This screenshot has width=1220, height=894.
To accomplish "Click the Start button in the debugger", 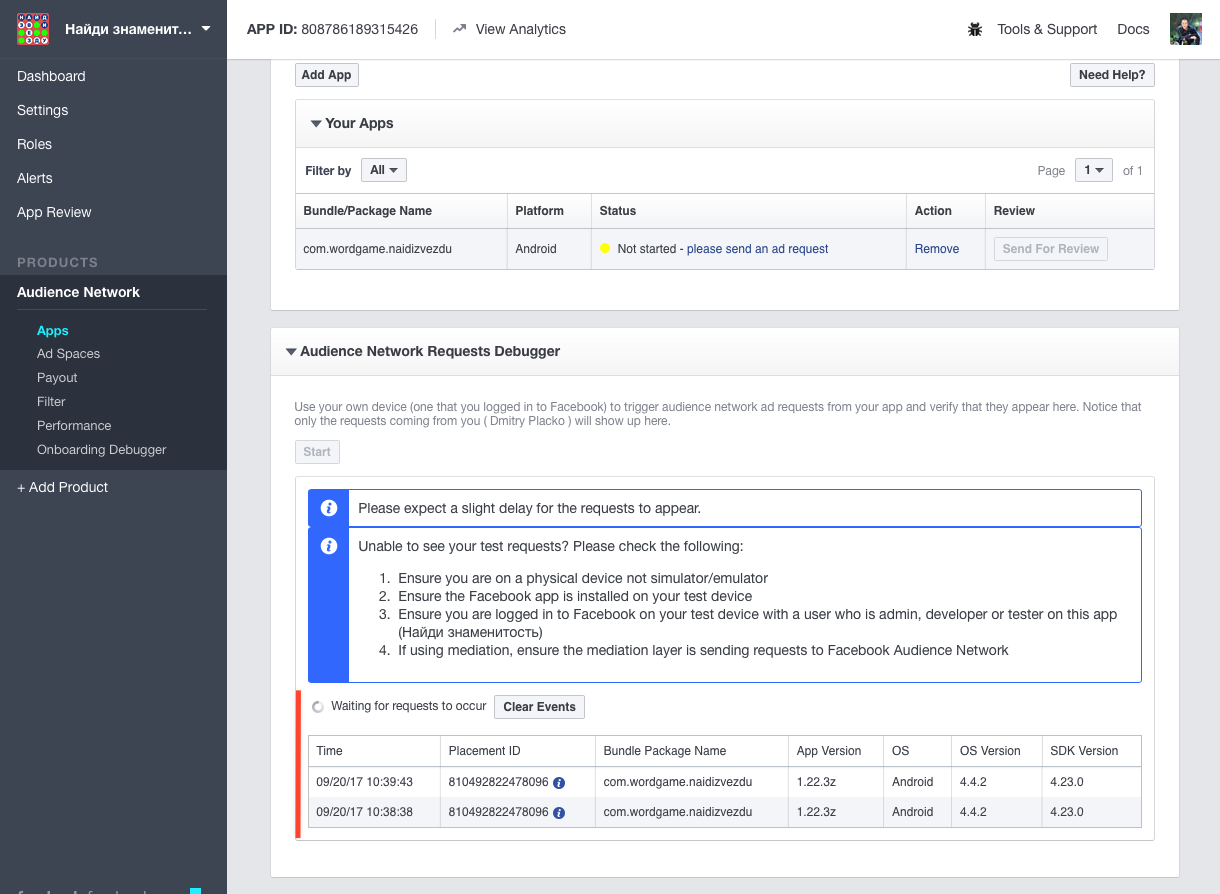I will click(317, 452).
